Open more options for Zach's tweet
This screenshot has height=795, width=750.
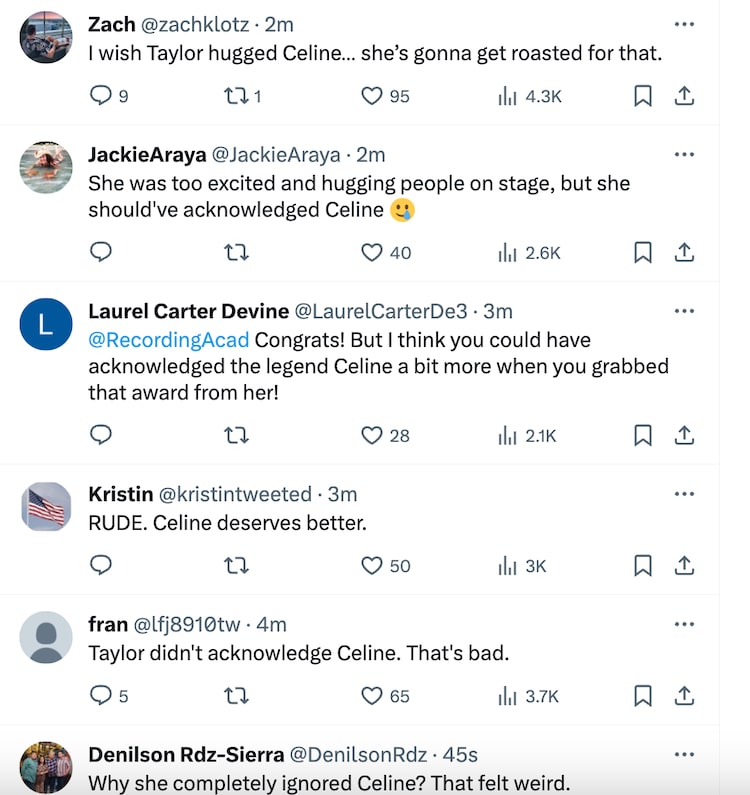click(684, 24)
